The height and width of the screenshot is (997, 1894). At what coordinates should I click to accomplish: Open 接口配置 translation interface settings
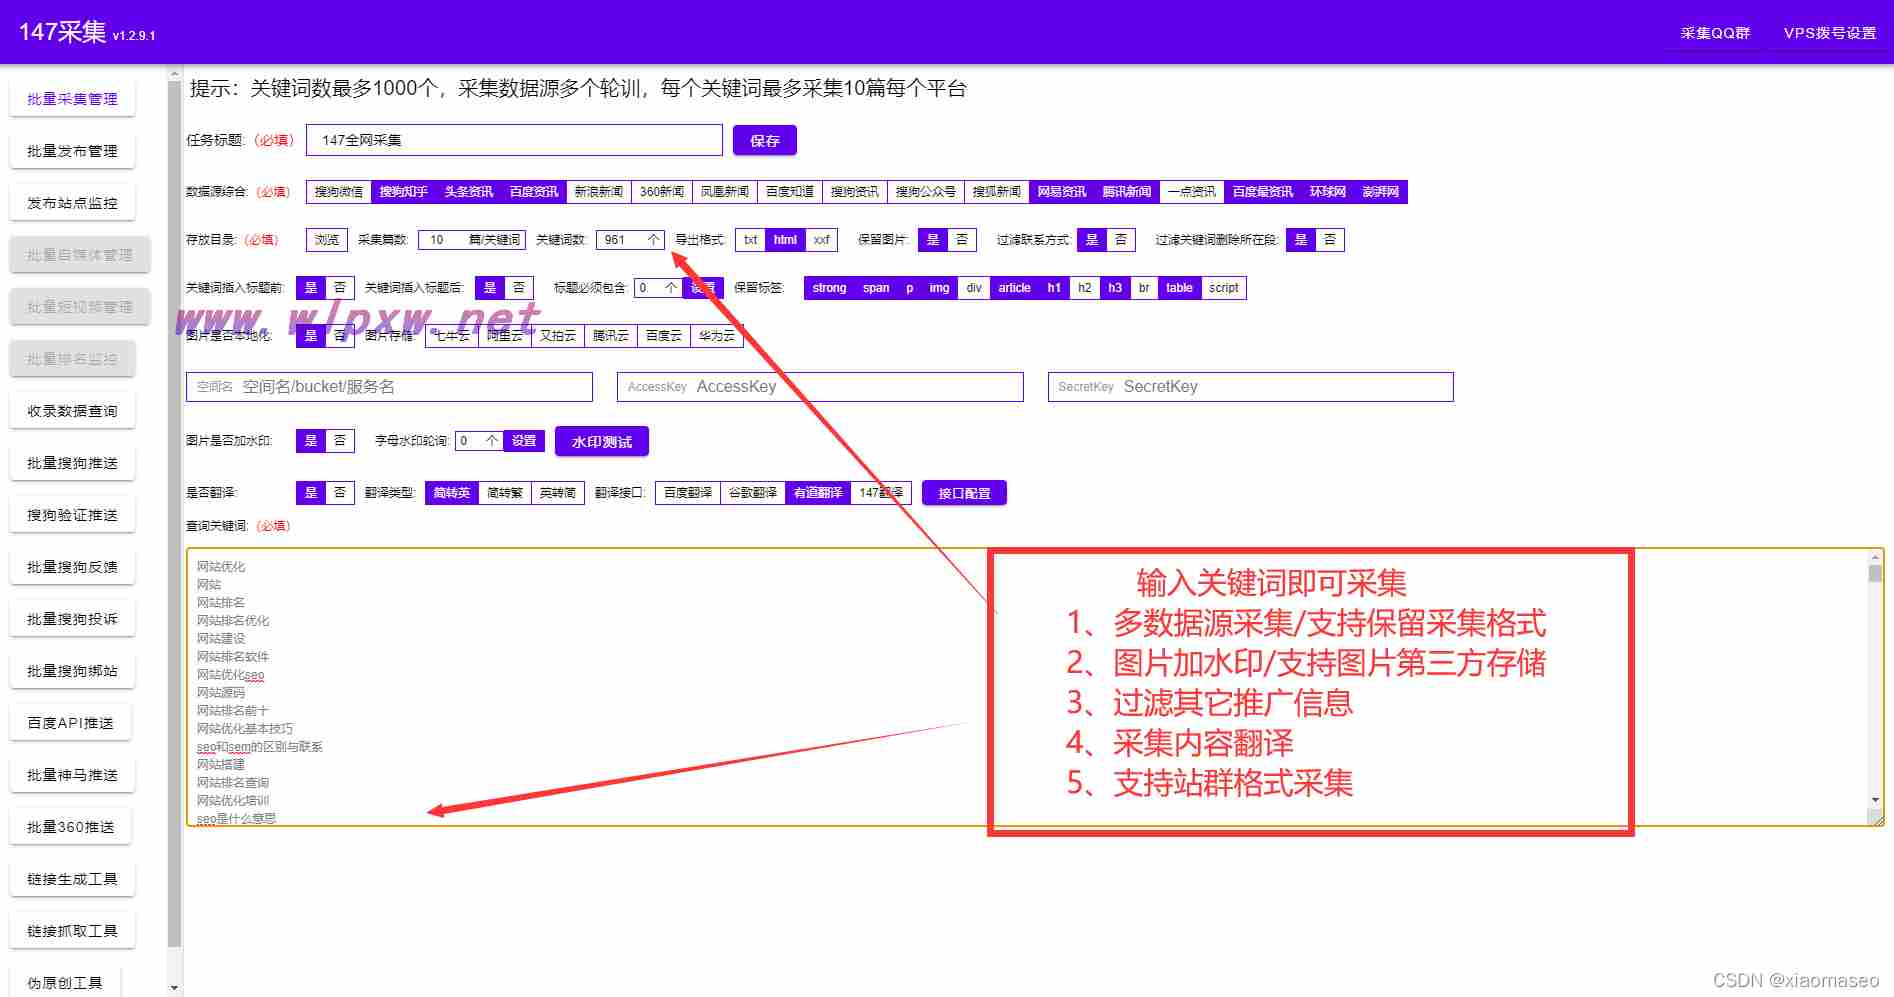(964, 493)
